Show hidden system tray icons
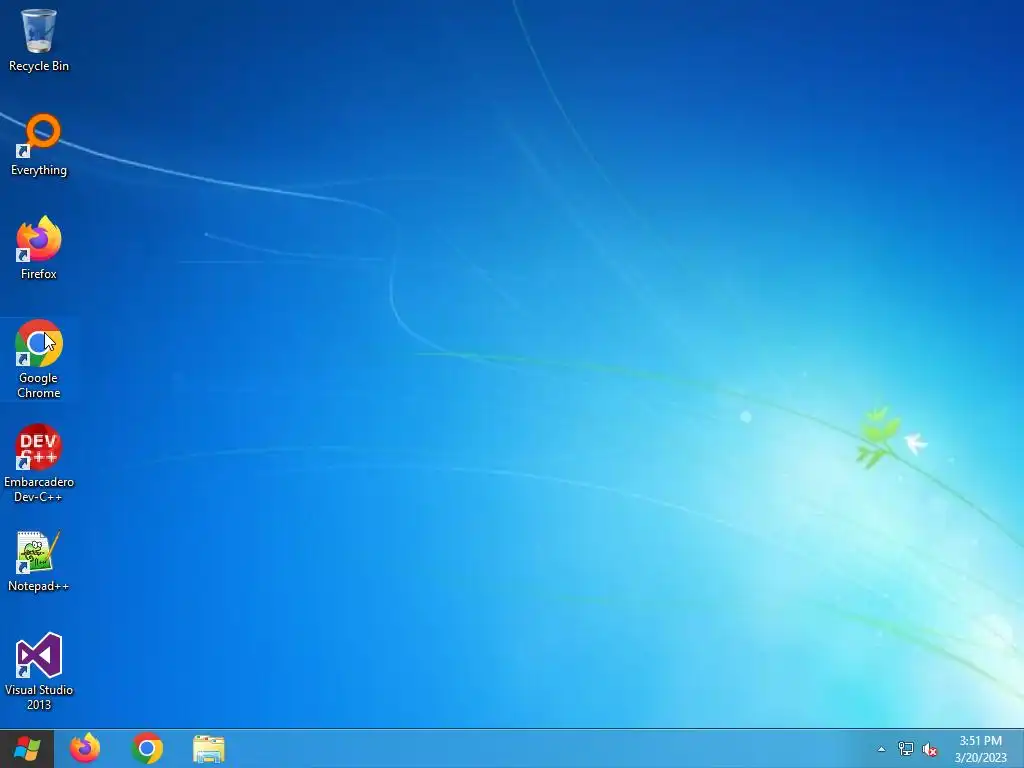 click(882, 749)
